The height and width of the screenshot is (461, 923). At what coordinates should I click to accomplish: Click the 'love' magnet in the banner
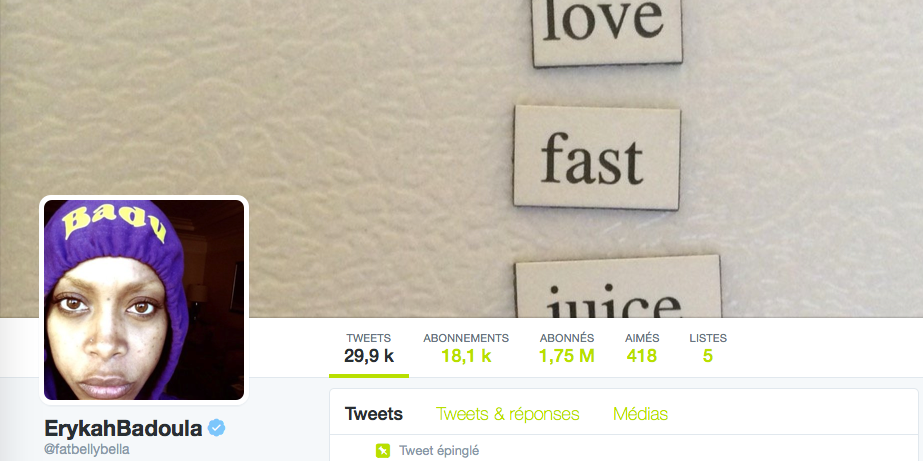coord(607,32)
